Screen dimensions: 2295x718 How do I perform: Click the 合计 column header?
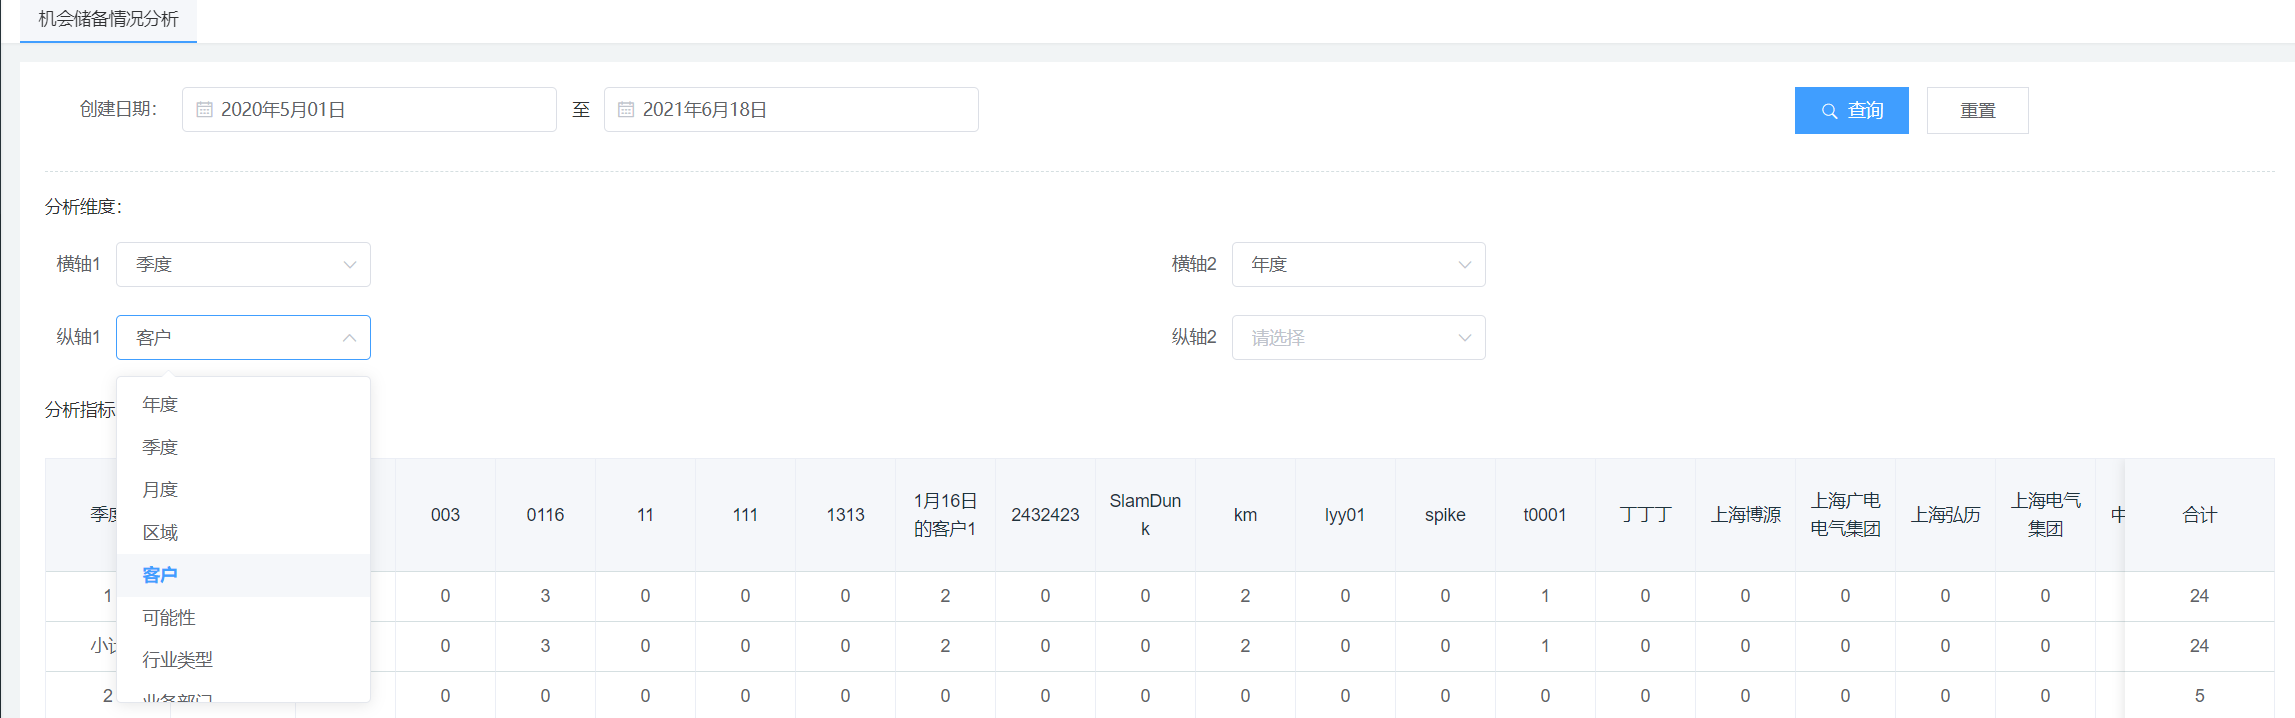point(2199,515)
